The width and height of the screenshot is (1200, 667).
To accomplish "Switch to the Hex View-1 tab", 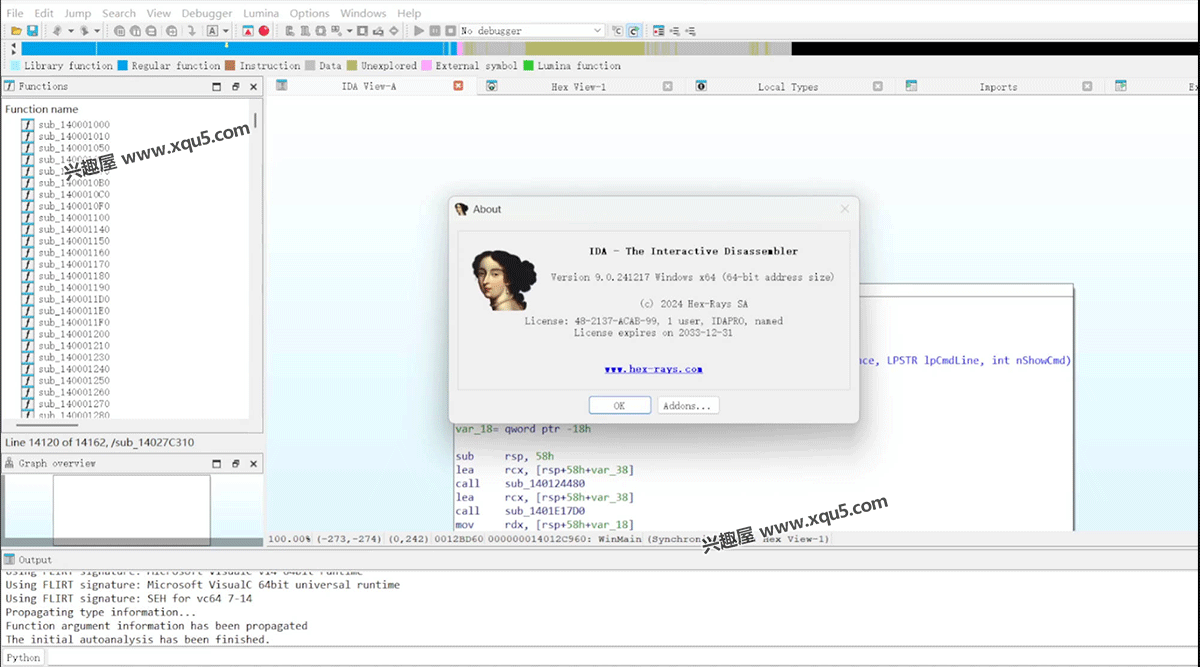I will click(578, 87).
